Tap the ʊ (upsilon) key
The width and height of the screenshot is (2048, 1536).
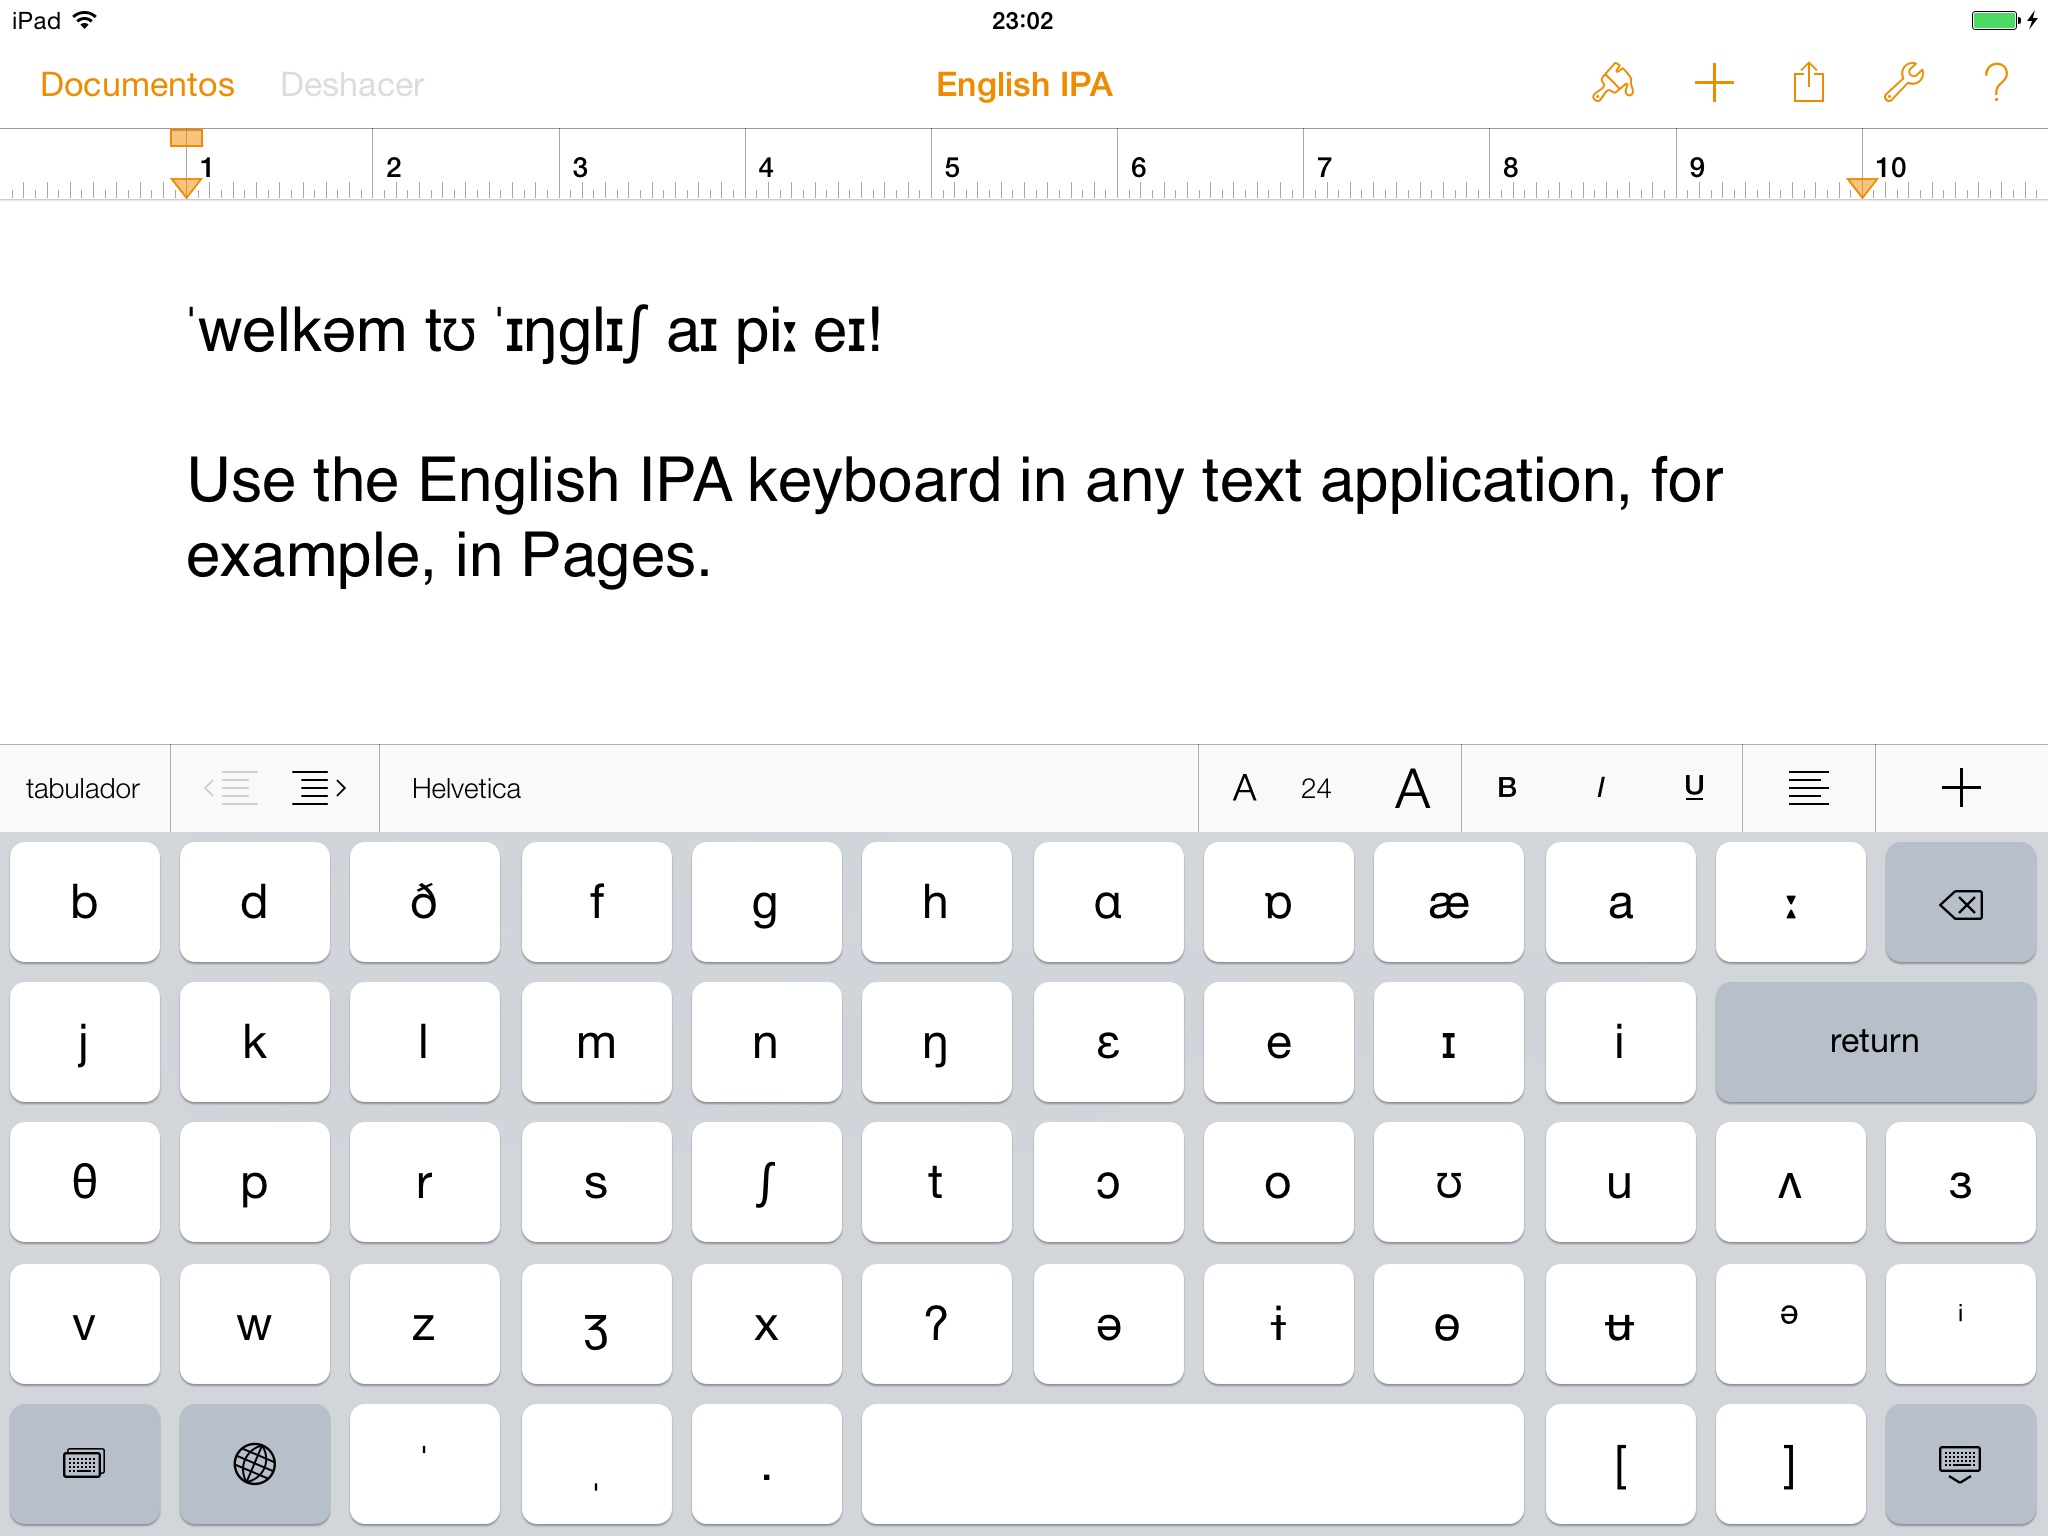(x=1449, y=1183)
